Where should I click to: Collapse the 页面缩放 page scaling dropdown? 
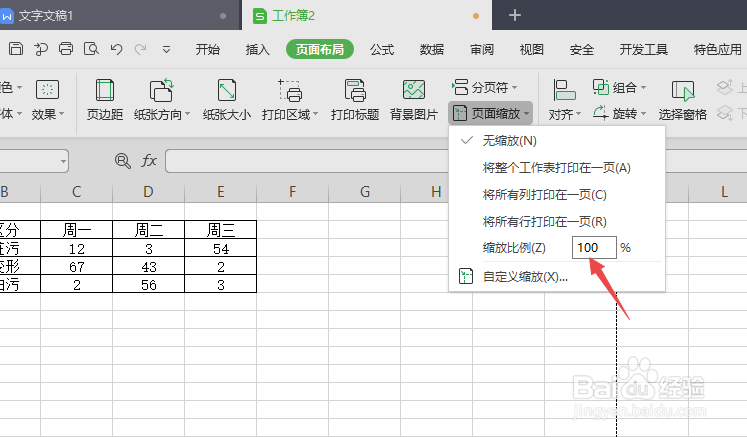pyautogui.click(x=491, y=113)
